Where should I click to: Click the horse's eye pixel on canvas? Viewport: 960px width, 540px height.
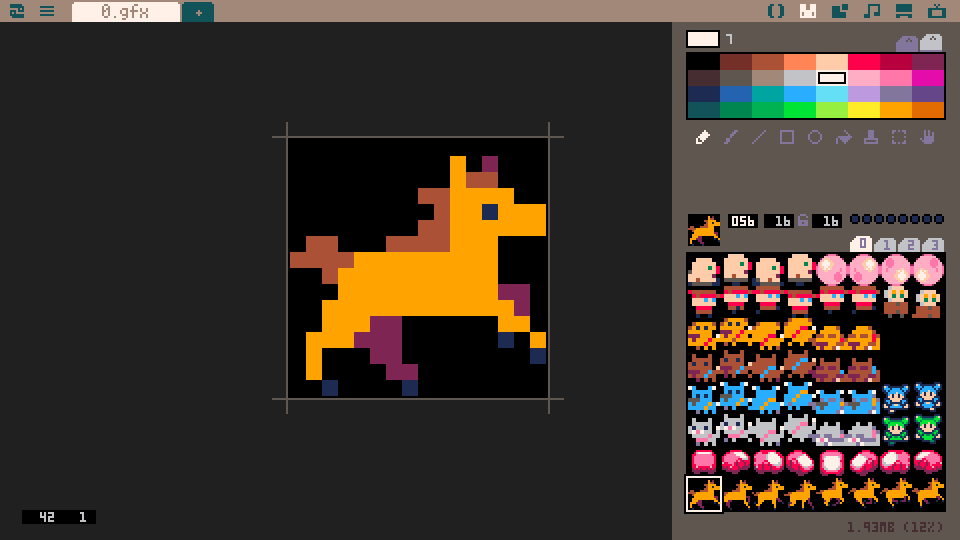[490, 212]
